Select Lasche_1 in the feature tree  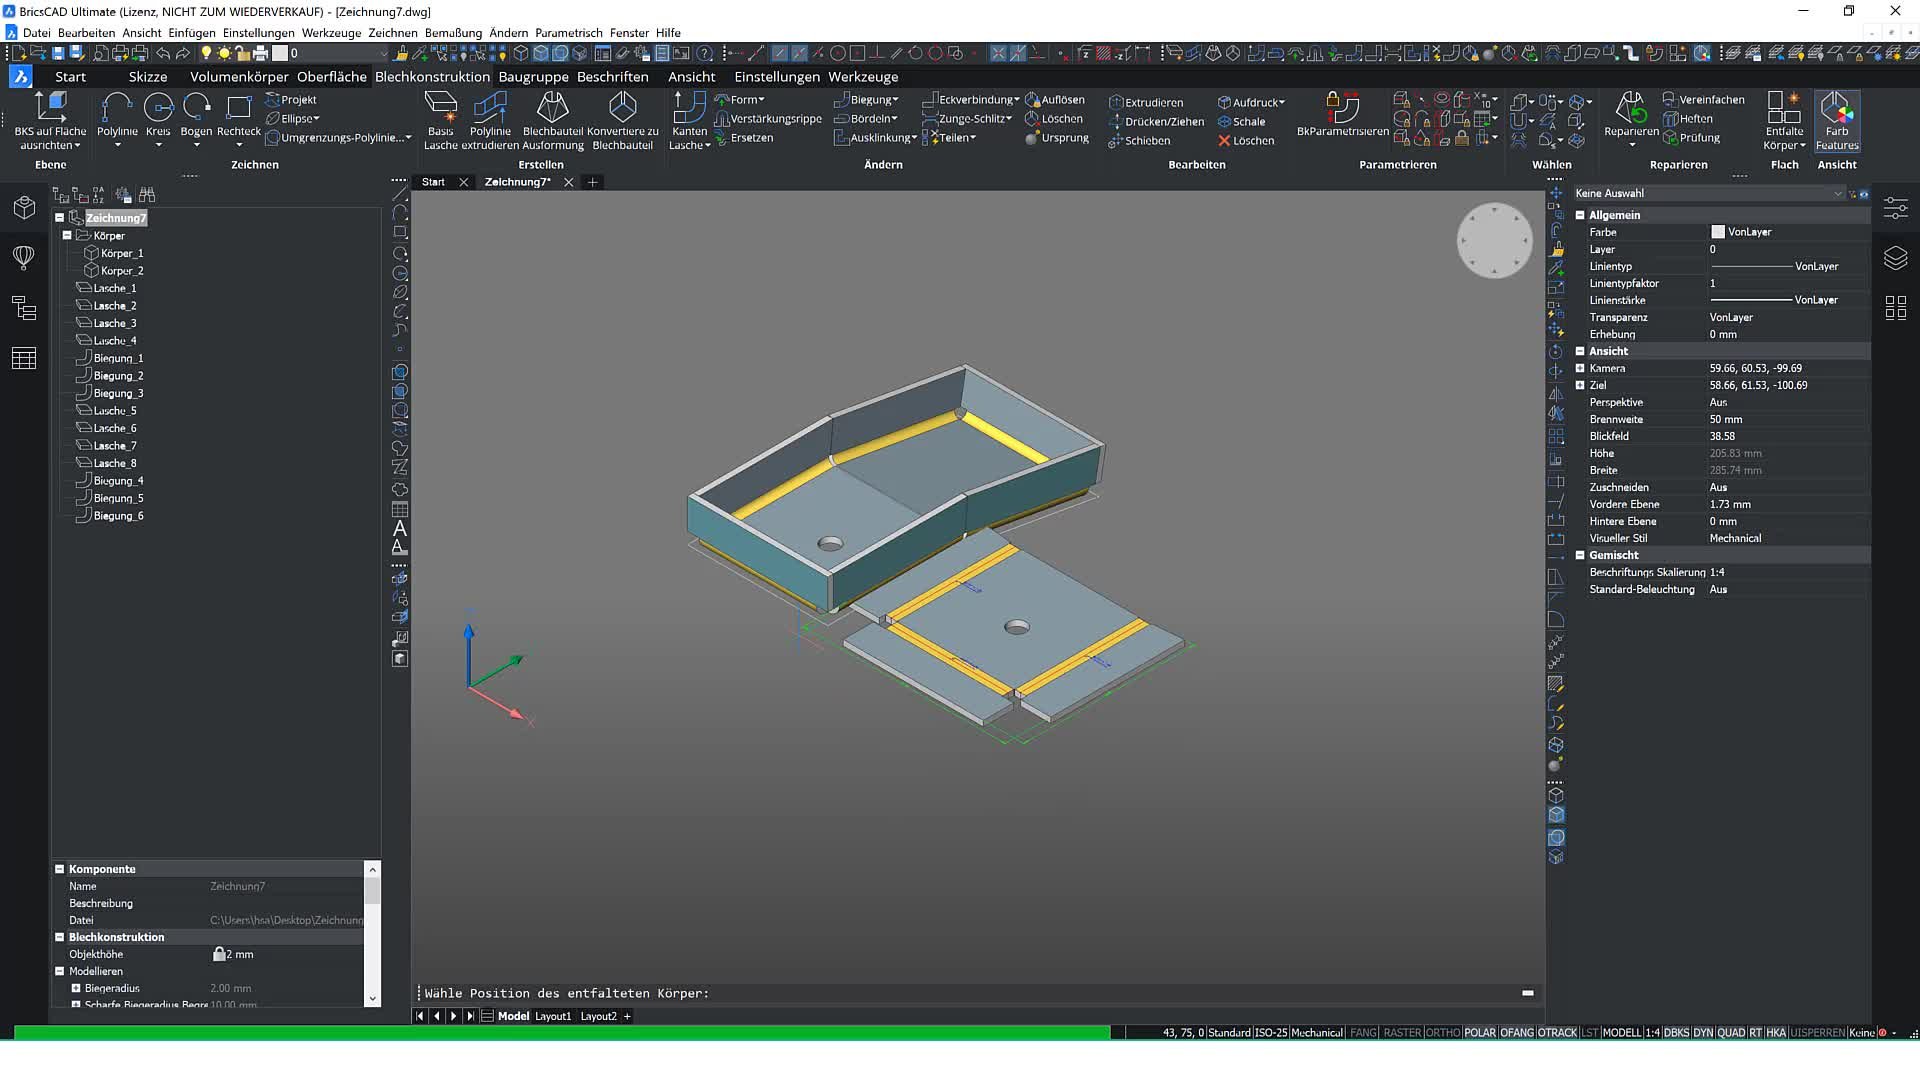click(x=114, y=288)
